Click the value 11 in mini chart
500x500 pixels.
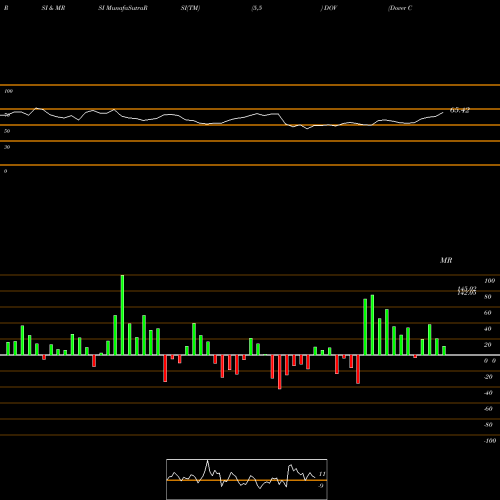pos(322,474)
